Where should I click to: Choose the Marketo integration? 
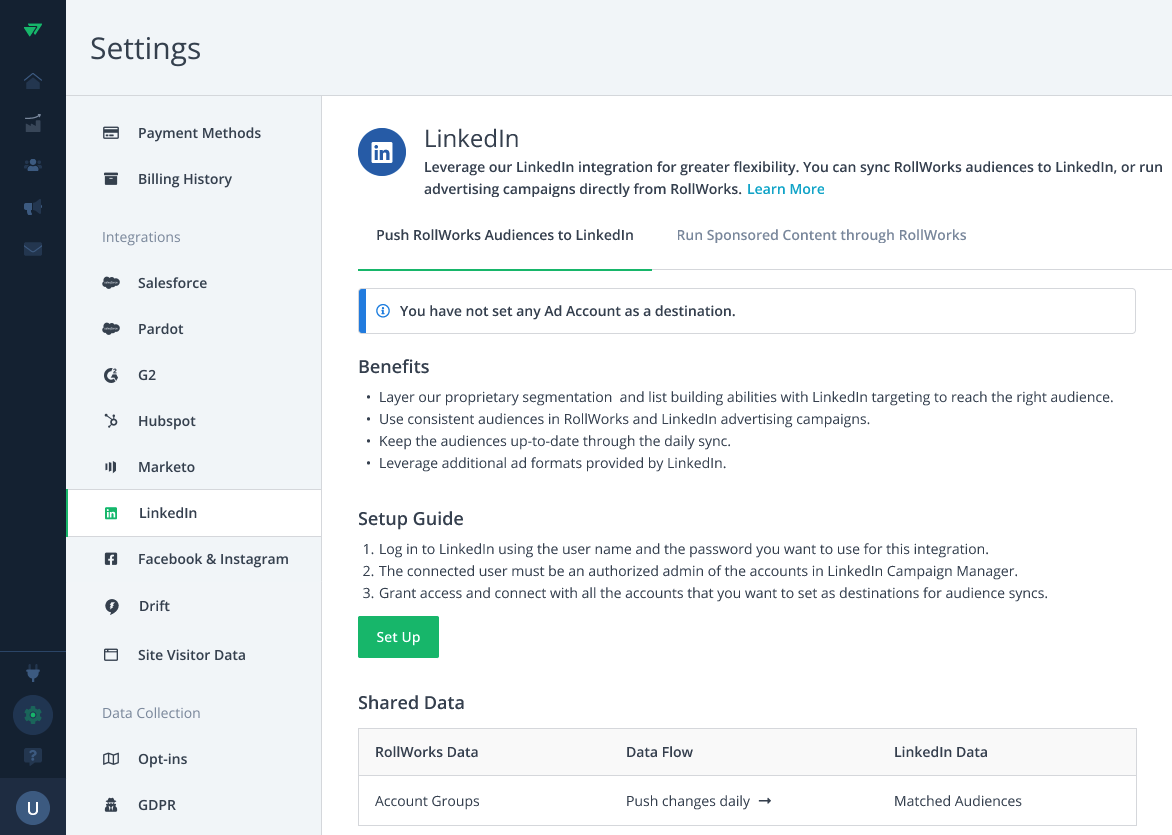pos(194,467)
